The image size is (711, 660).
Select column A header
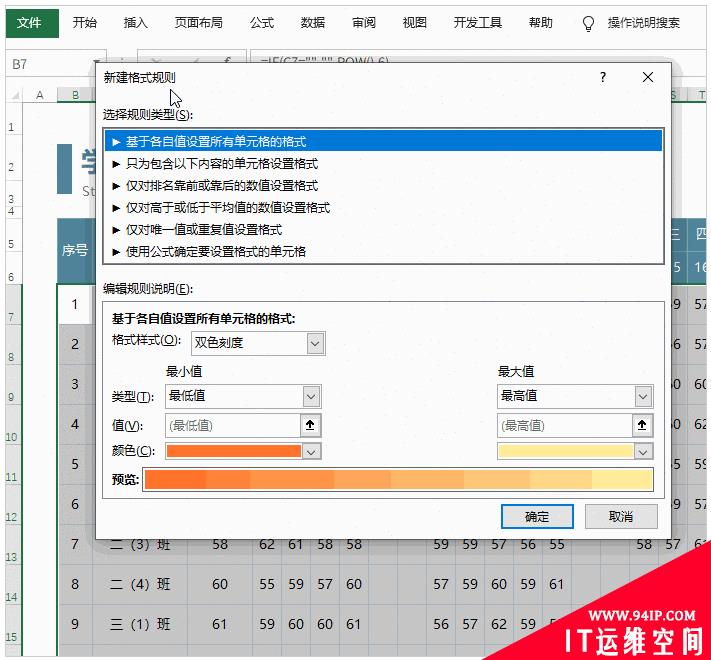click(x=40, y=95)
